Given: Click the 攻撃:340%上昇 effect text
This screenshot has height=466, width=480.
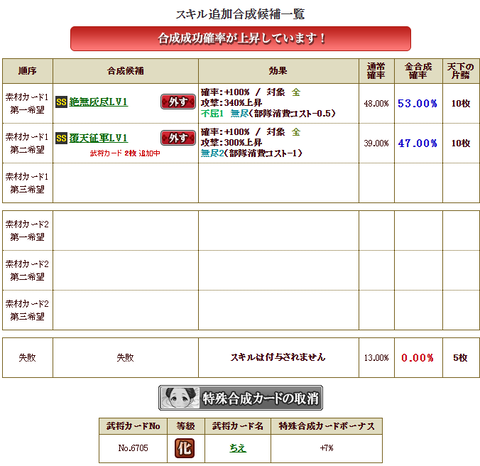Looking at the screenshot, I should coord(231,103).
